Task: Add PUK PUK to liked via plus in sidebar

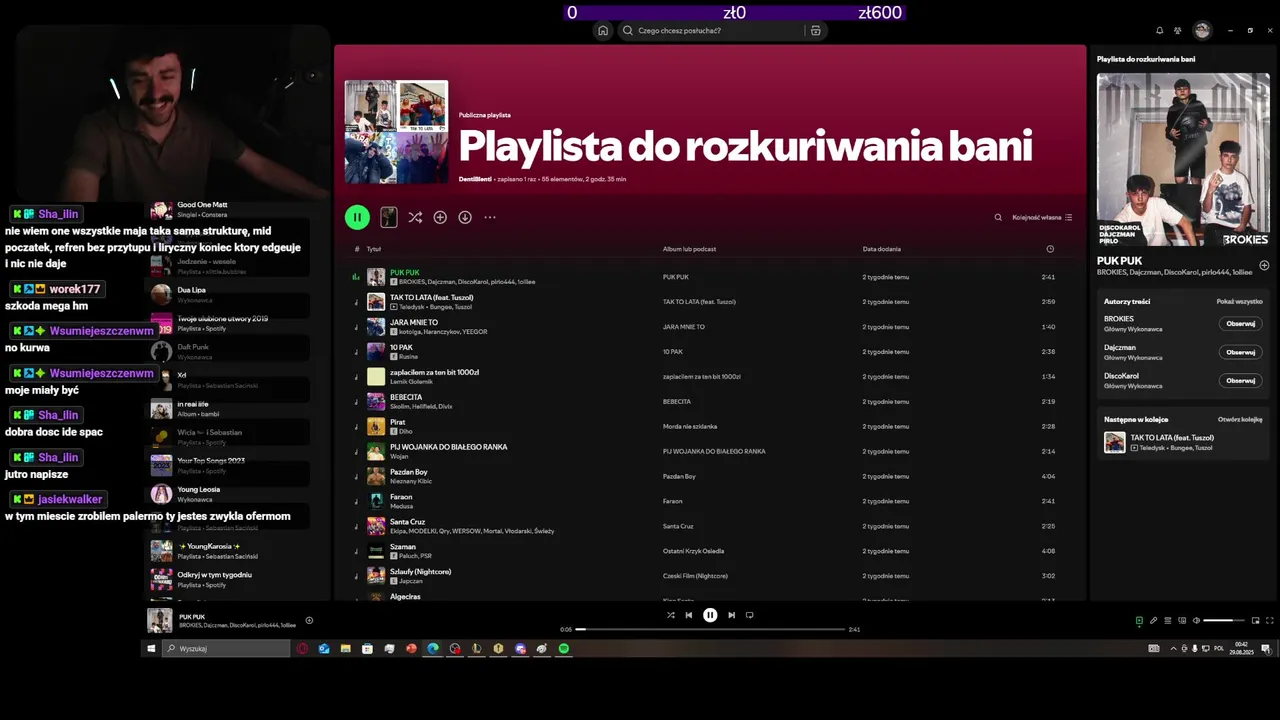Action: click(x=1264, y=265)
